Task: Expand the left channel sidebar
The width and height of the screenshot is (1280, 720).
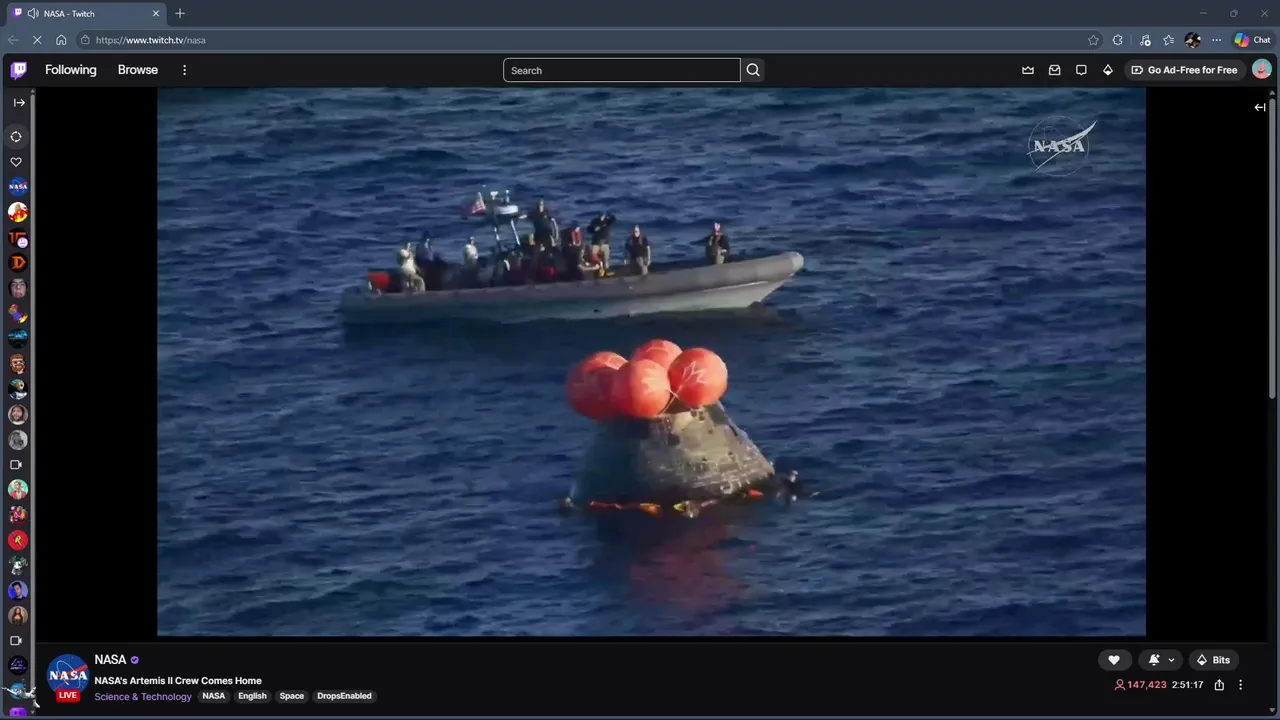Action: coord(19,102)
